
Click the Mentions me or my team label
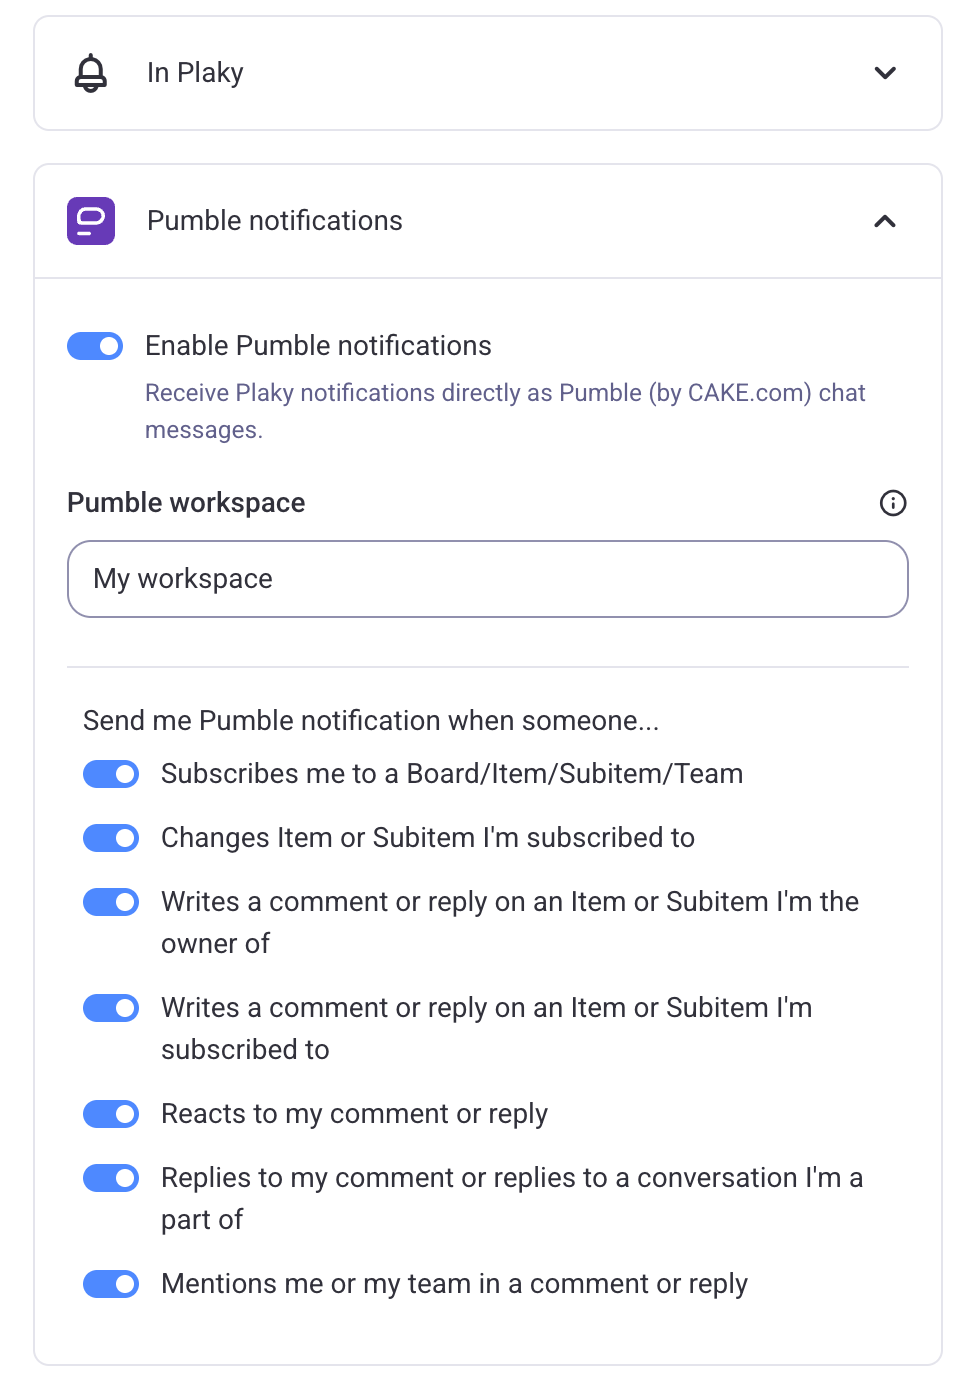454,1284
